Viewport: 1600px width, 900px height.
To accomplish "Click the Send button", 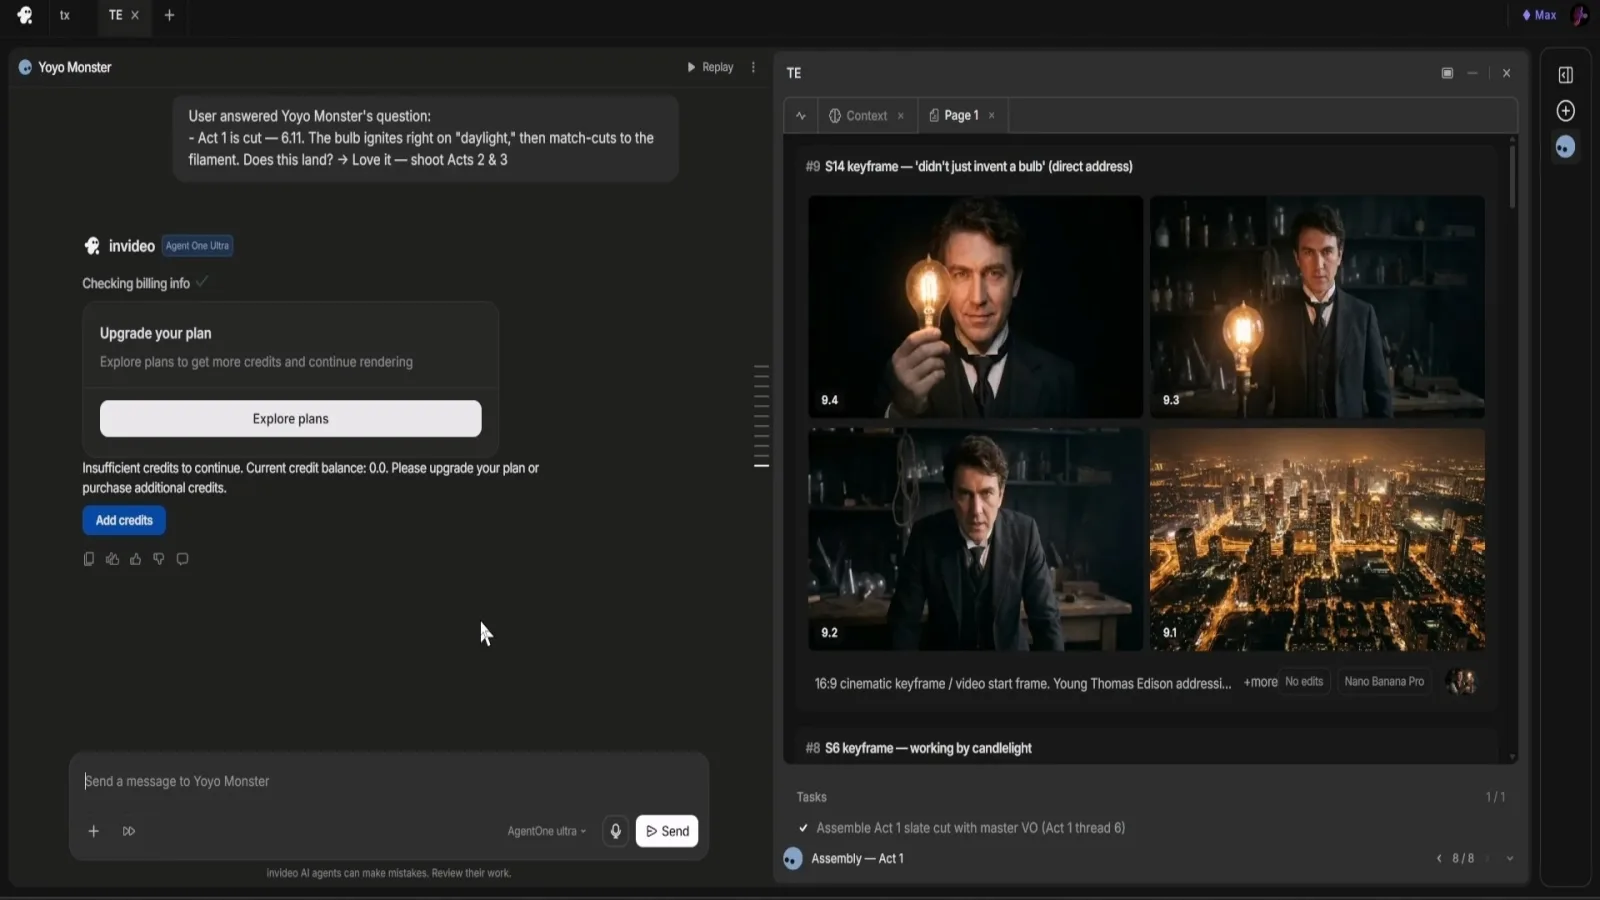I will 667,831.
